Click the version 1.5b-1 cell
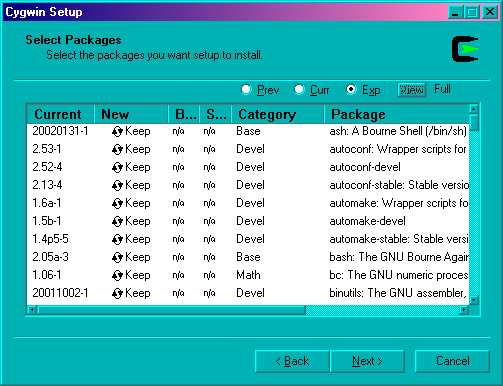The width and height of the screenshot is (503, 386). 47,221
